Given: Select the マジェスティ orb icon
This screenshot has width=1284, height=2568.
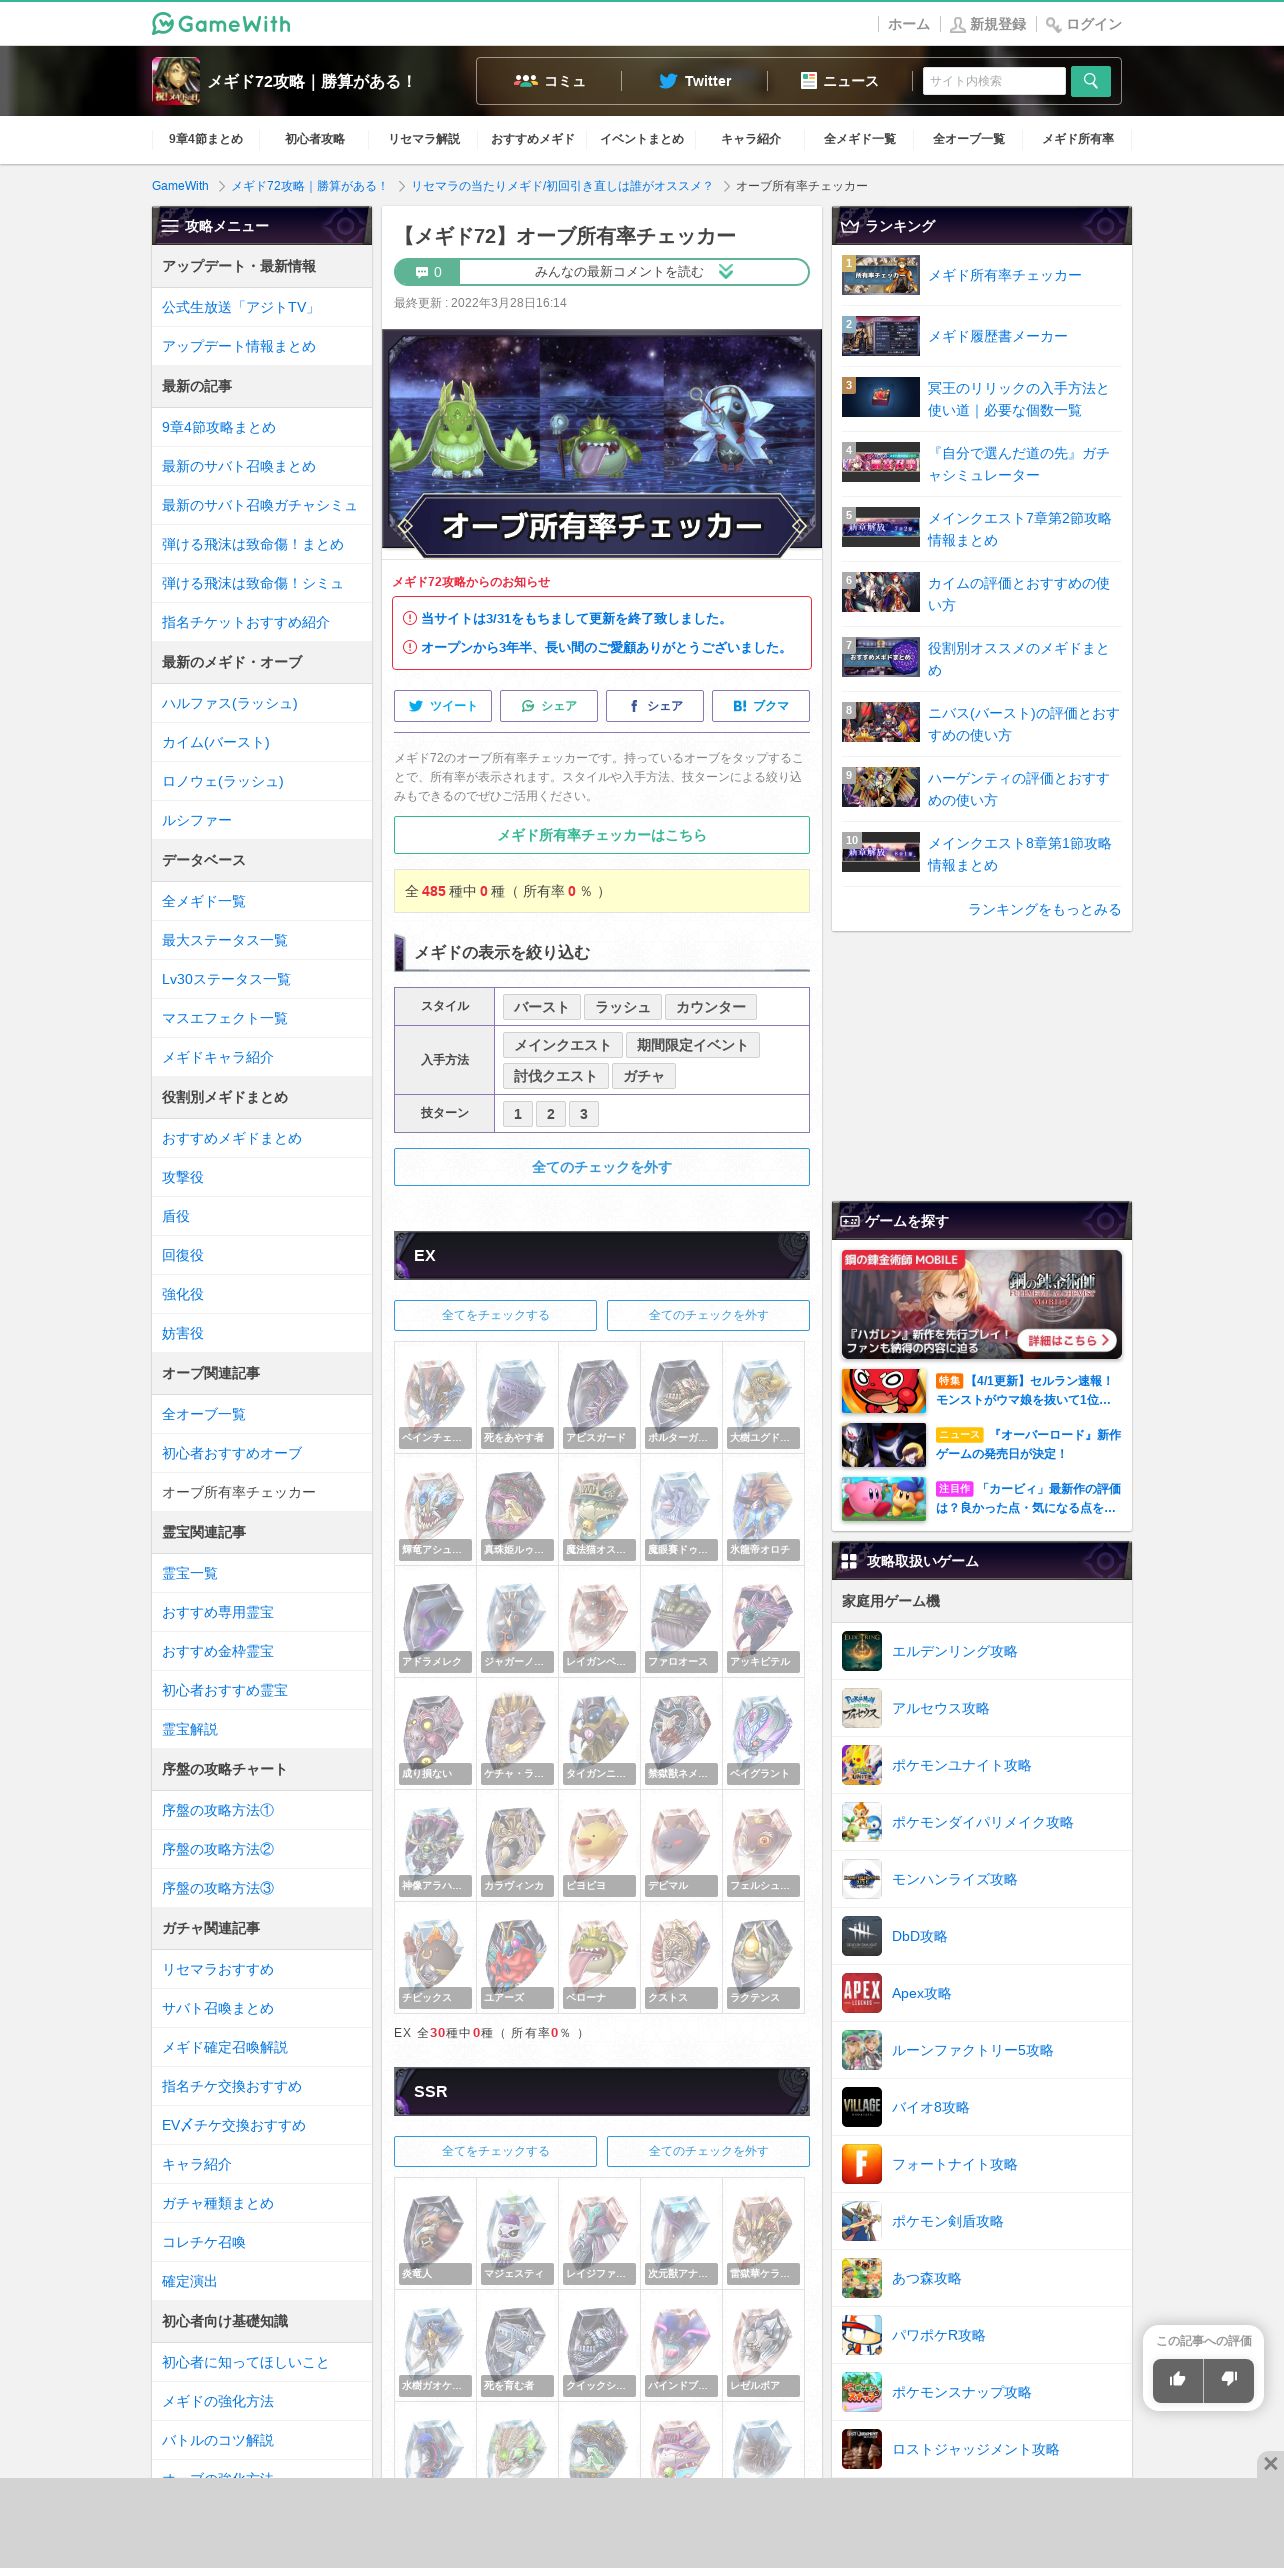Looking at the screenshot, I should [x=517, y=2233].
